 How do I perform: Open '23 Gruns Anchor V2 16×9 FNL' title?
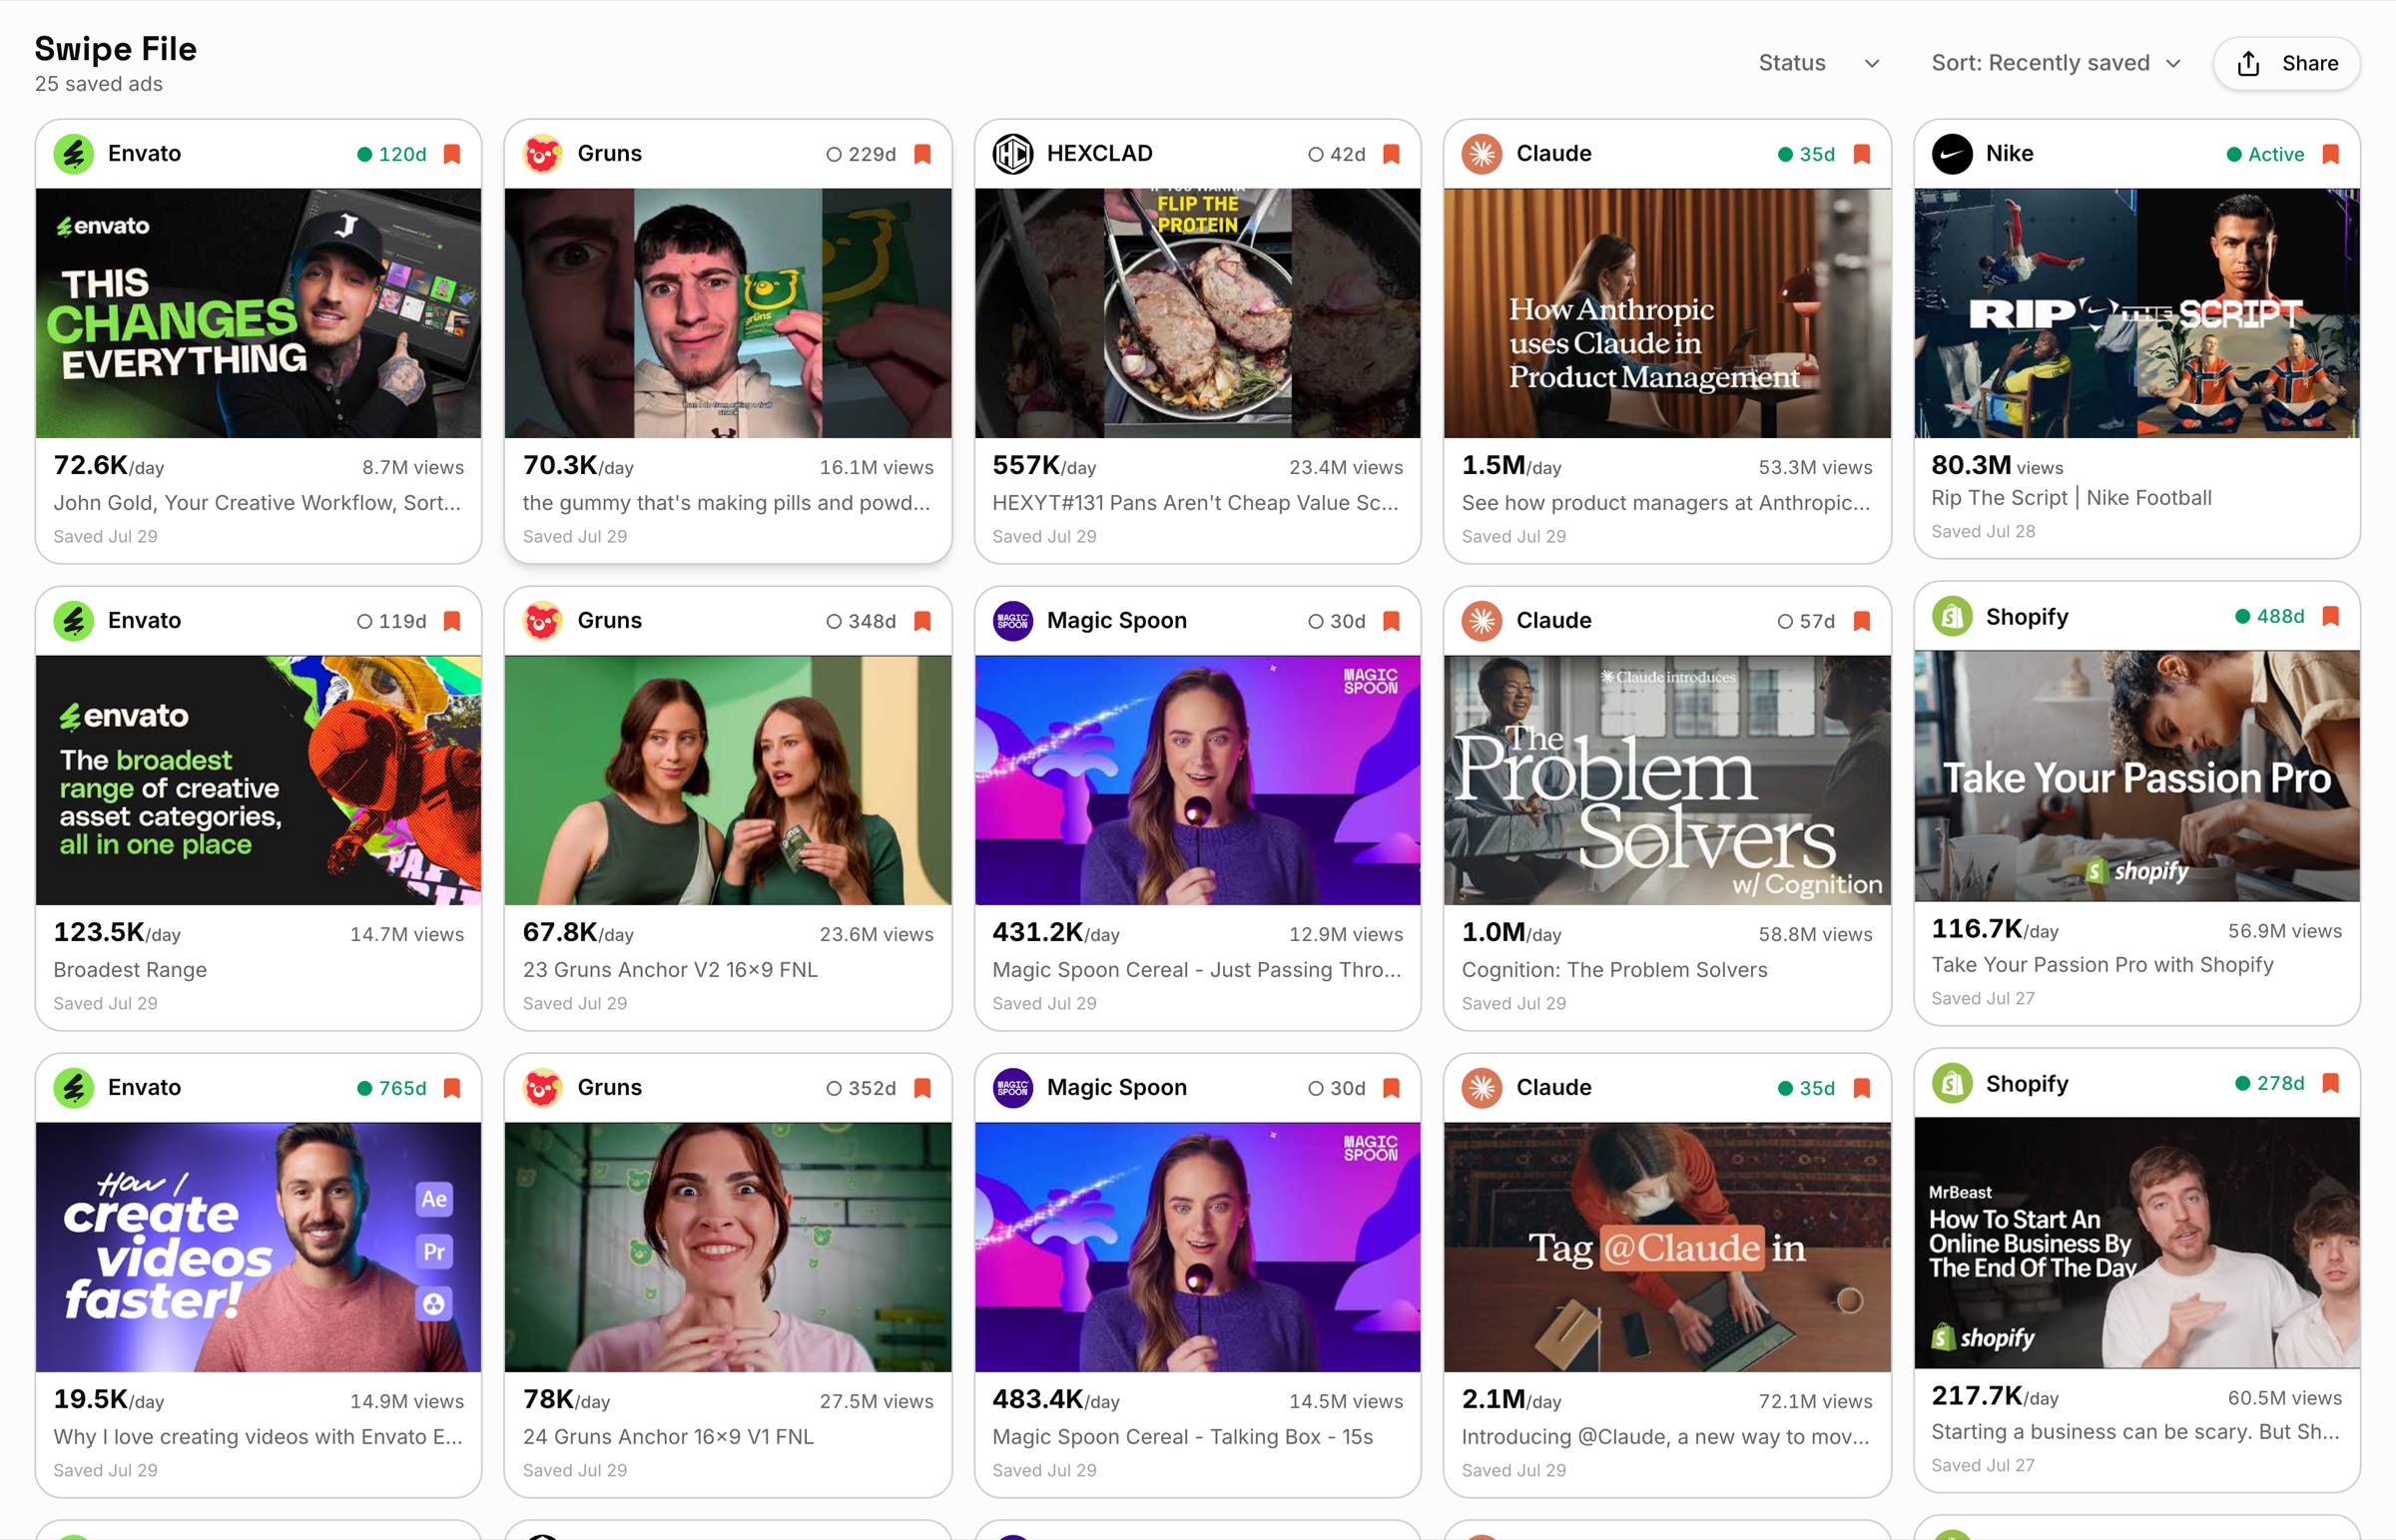[670, 970]
